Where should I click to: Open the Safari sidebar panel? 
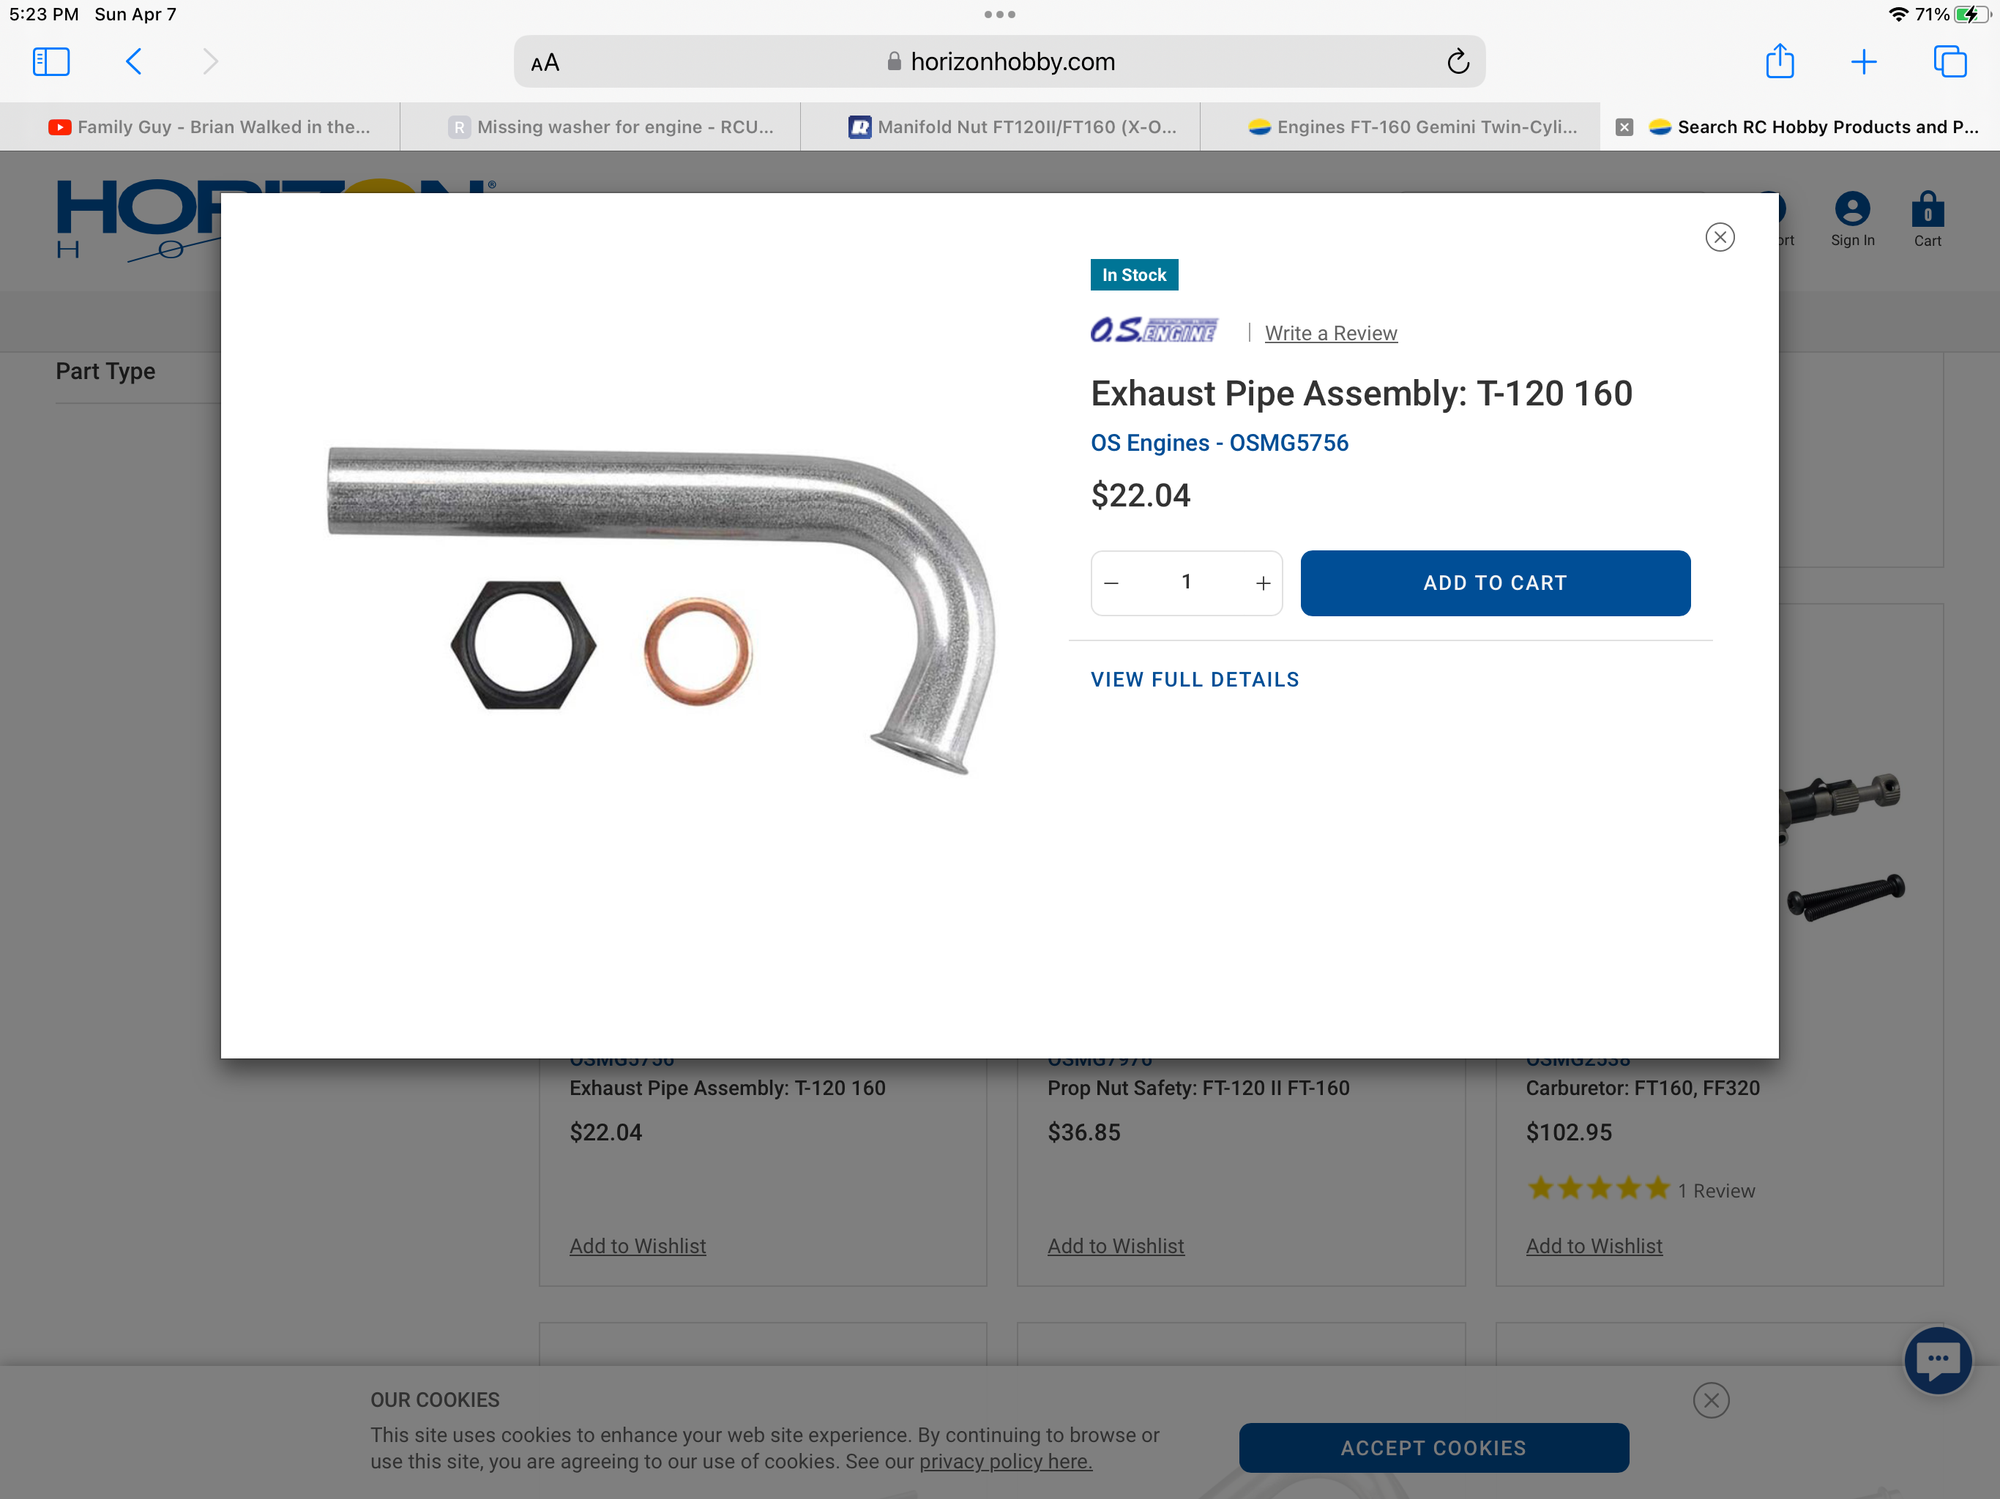[51, 62]
